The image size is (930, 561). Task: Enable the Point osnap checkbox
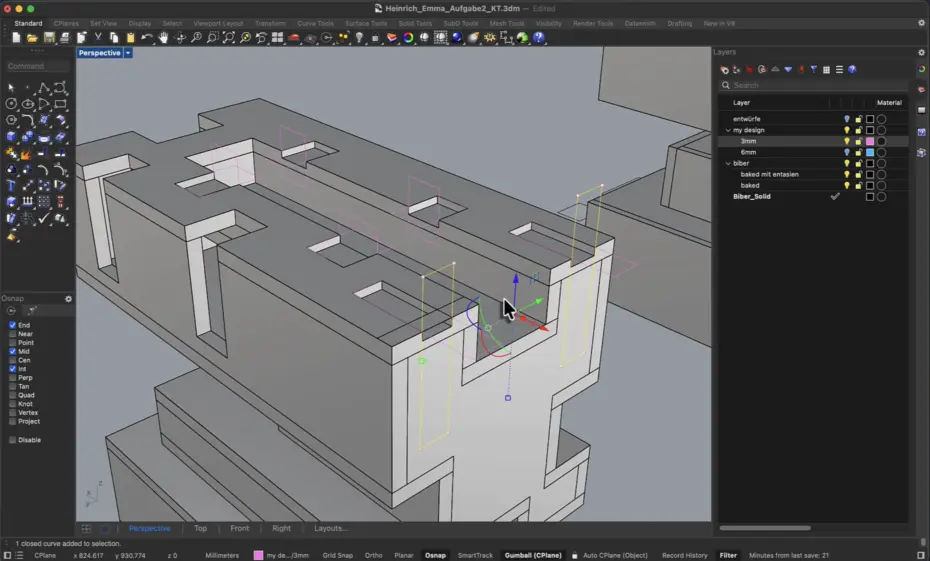click(x=12, y=343)
